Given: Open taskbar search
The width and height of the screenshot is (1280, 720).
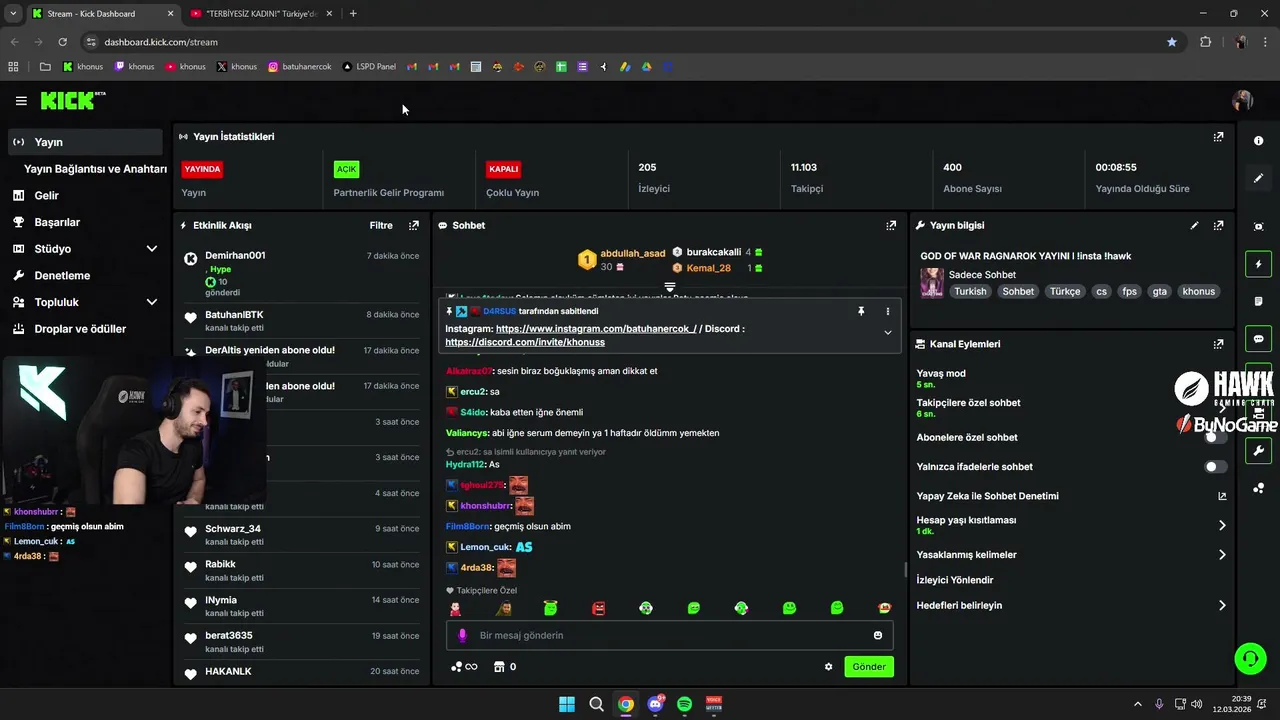Looking at the screenshot, I should (x=596, y=704).
